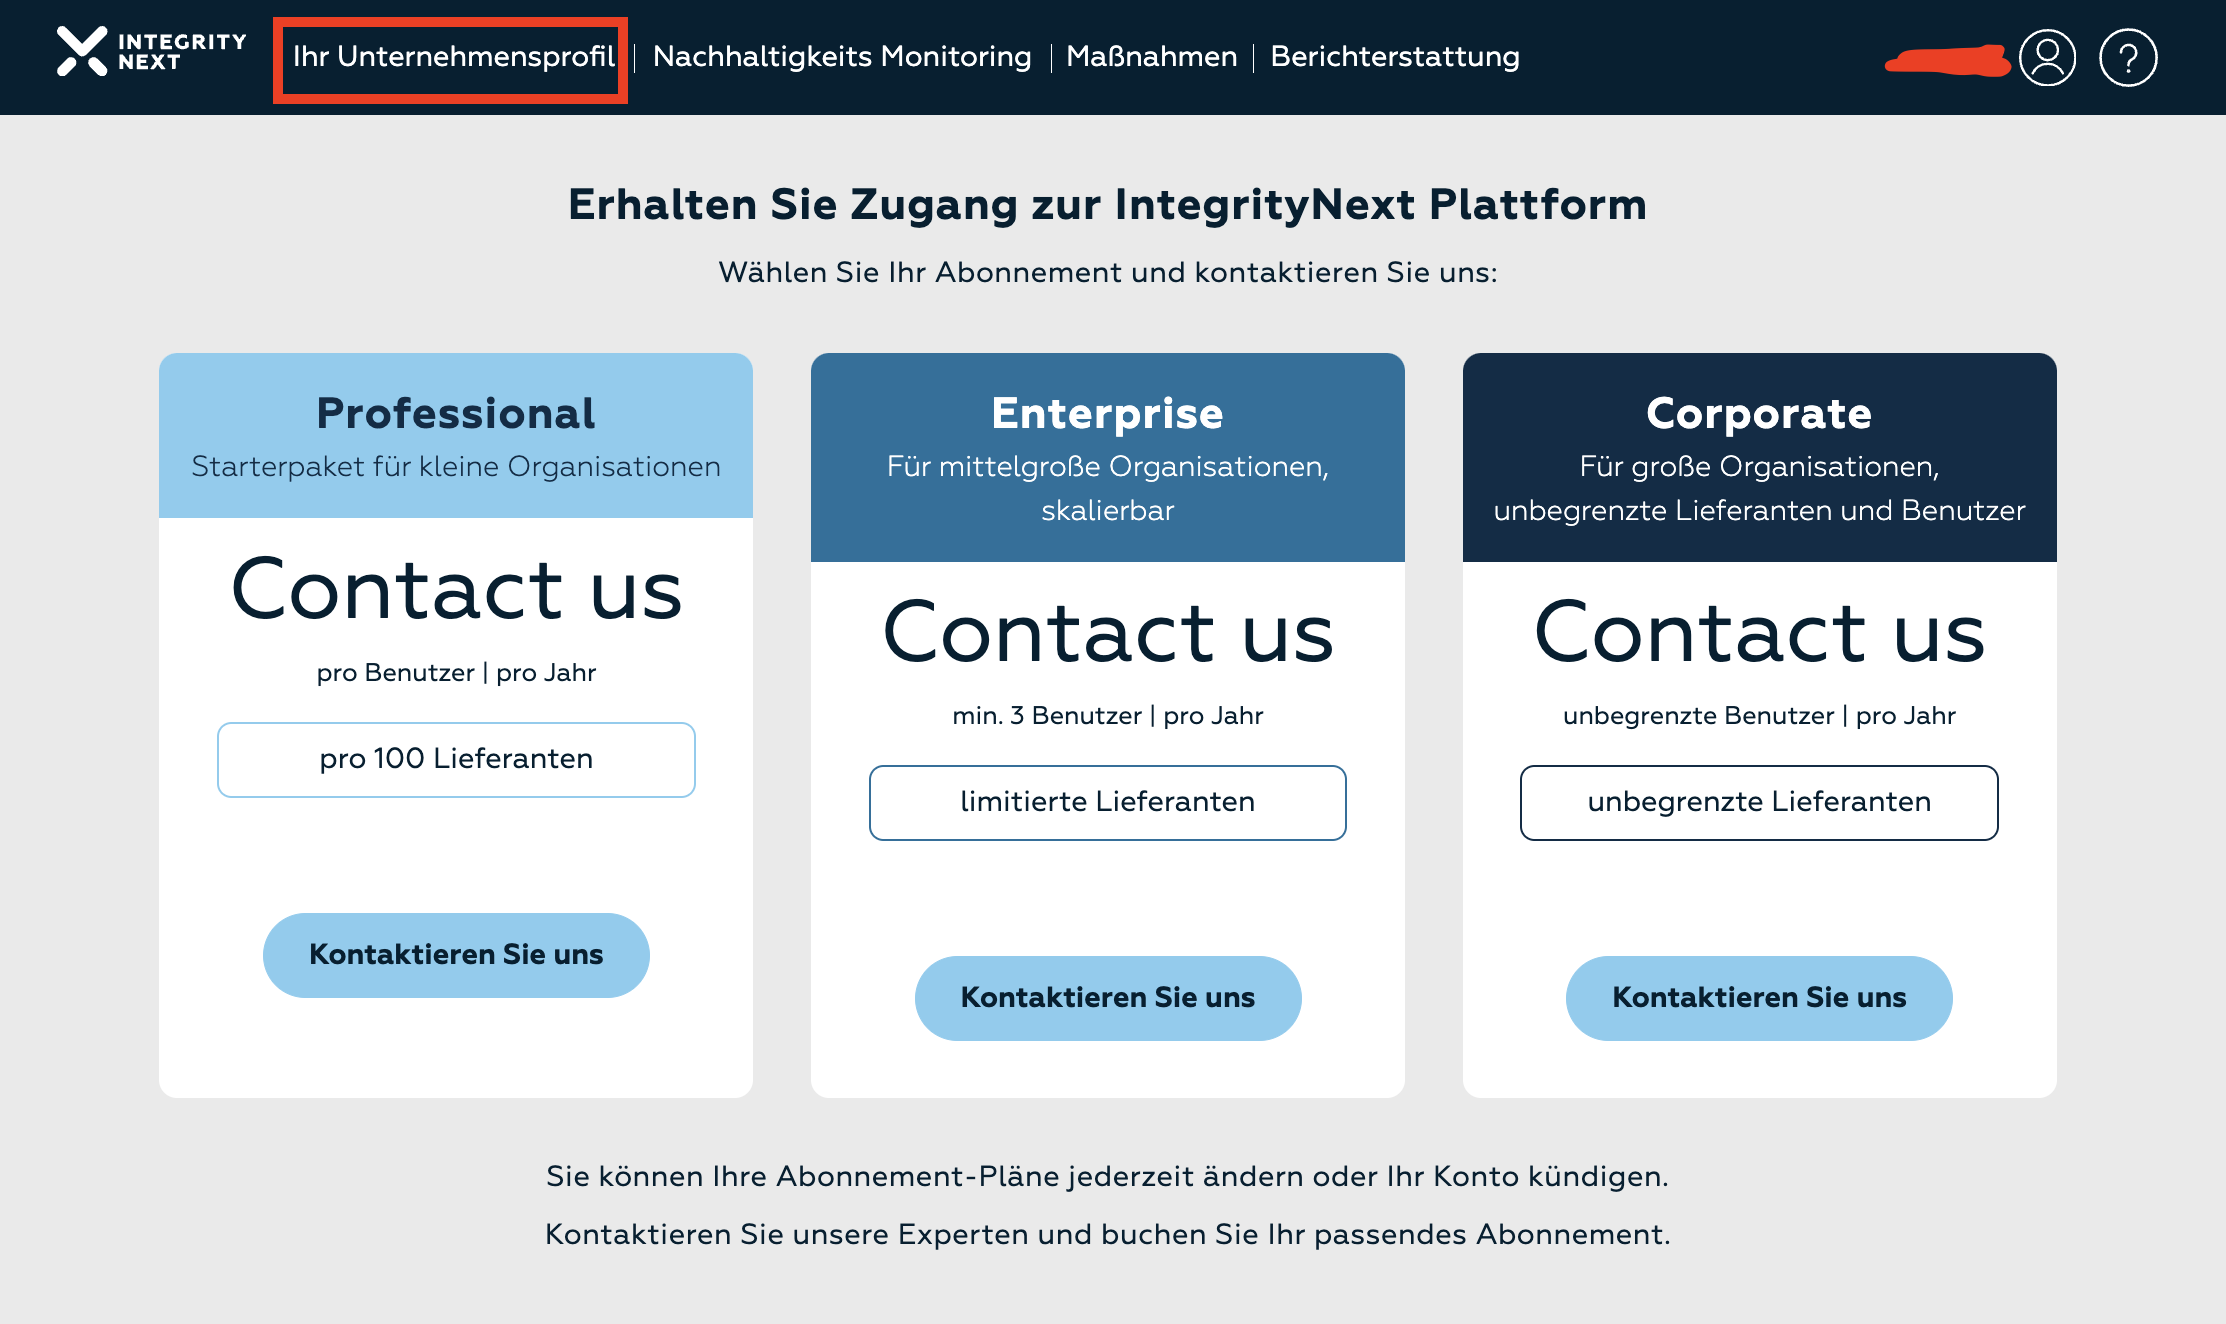
Task: Select the Enterprise plan header
Action: [x=1107, y=413]
